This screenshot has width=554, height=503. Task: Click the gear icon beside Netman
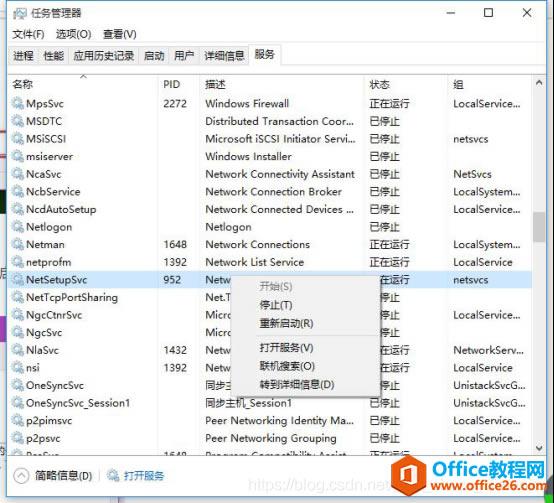coord(17,244)
